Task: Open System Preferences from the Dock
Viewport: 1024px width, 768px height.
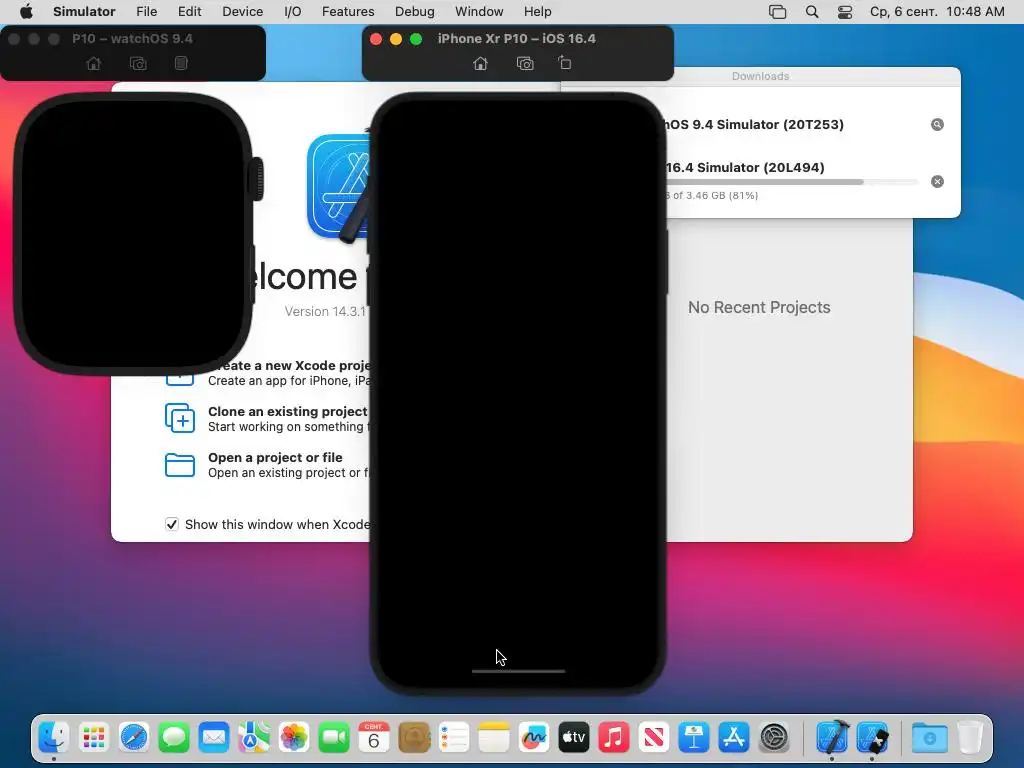Action: click(774, 738)
